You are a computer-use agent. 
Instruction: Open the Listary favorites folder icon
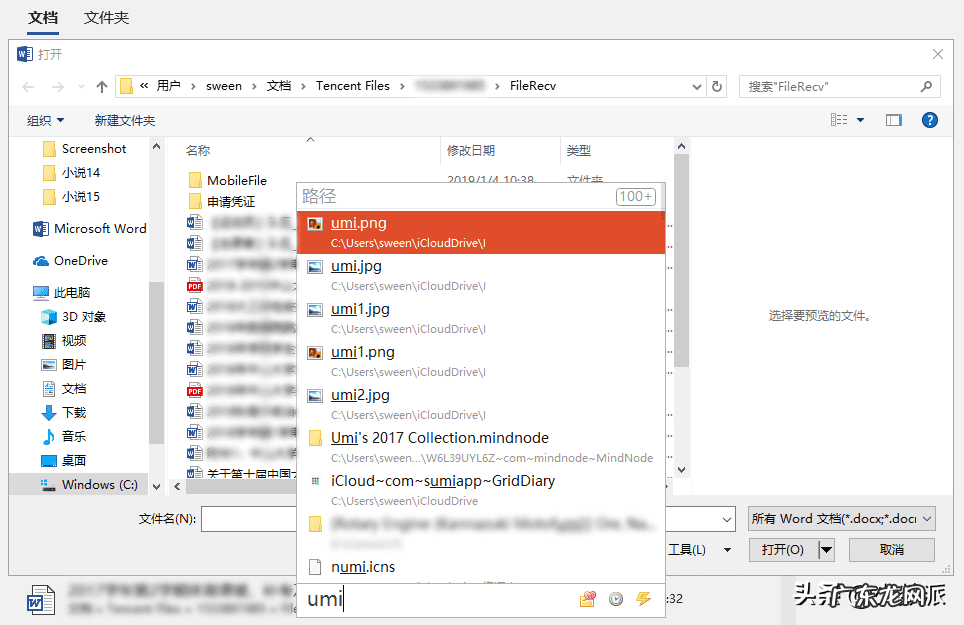(588, 599)
